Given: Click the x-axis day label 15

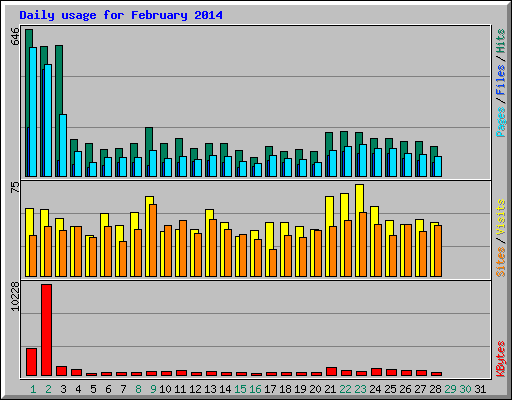Looking at the screenshot, I should (x=240, y=389).
